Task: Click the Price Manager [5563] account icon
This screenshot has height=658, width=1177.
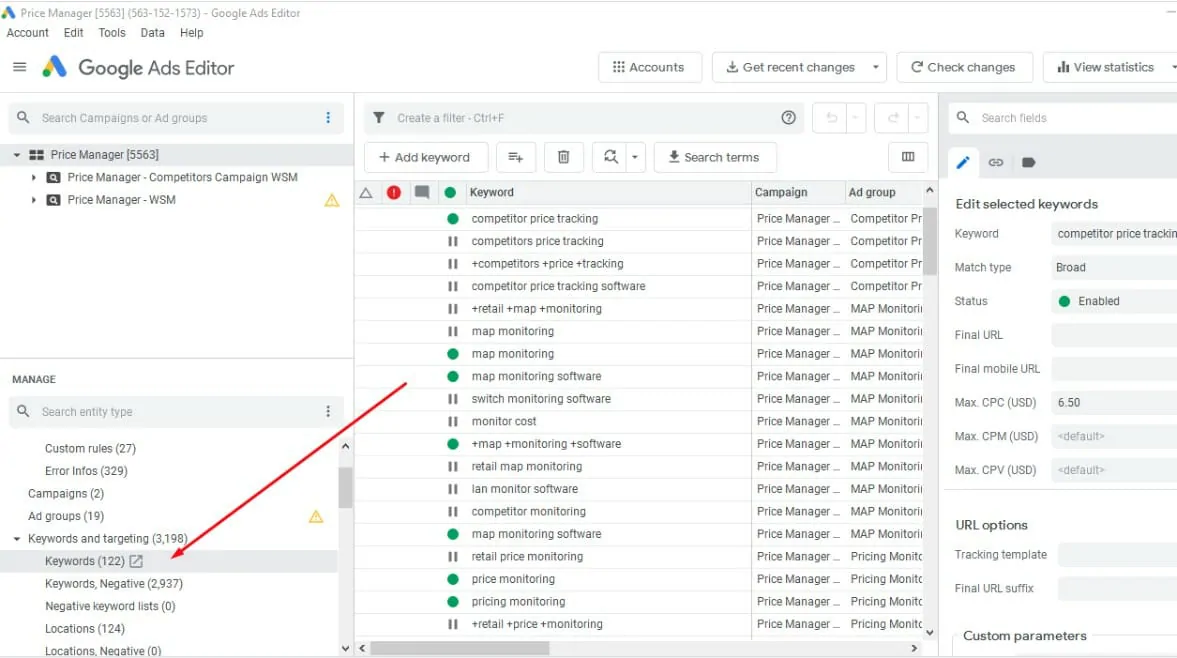Action: click(x=36, y=155)
